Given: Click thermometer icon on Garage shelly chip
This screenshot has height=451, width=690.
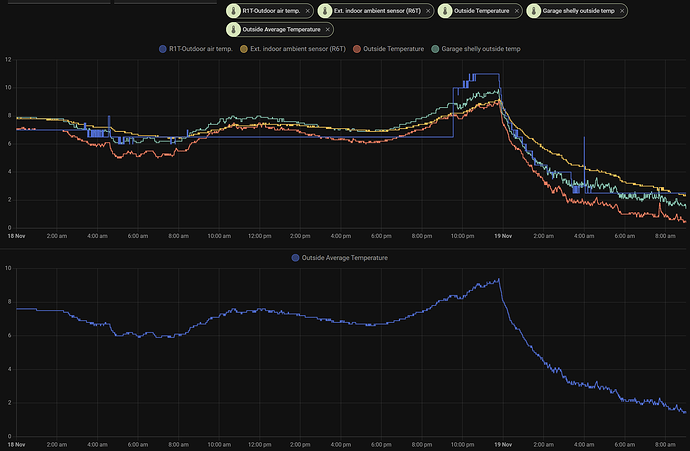Looking at the screenshot, I should click(x=535, y=10).
